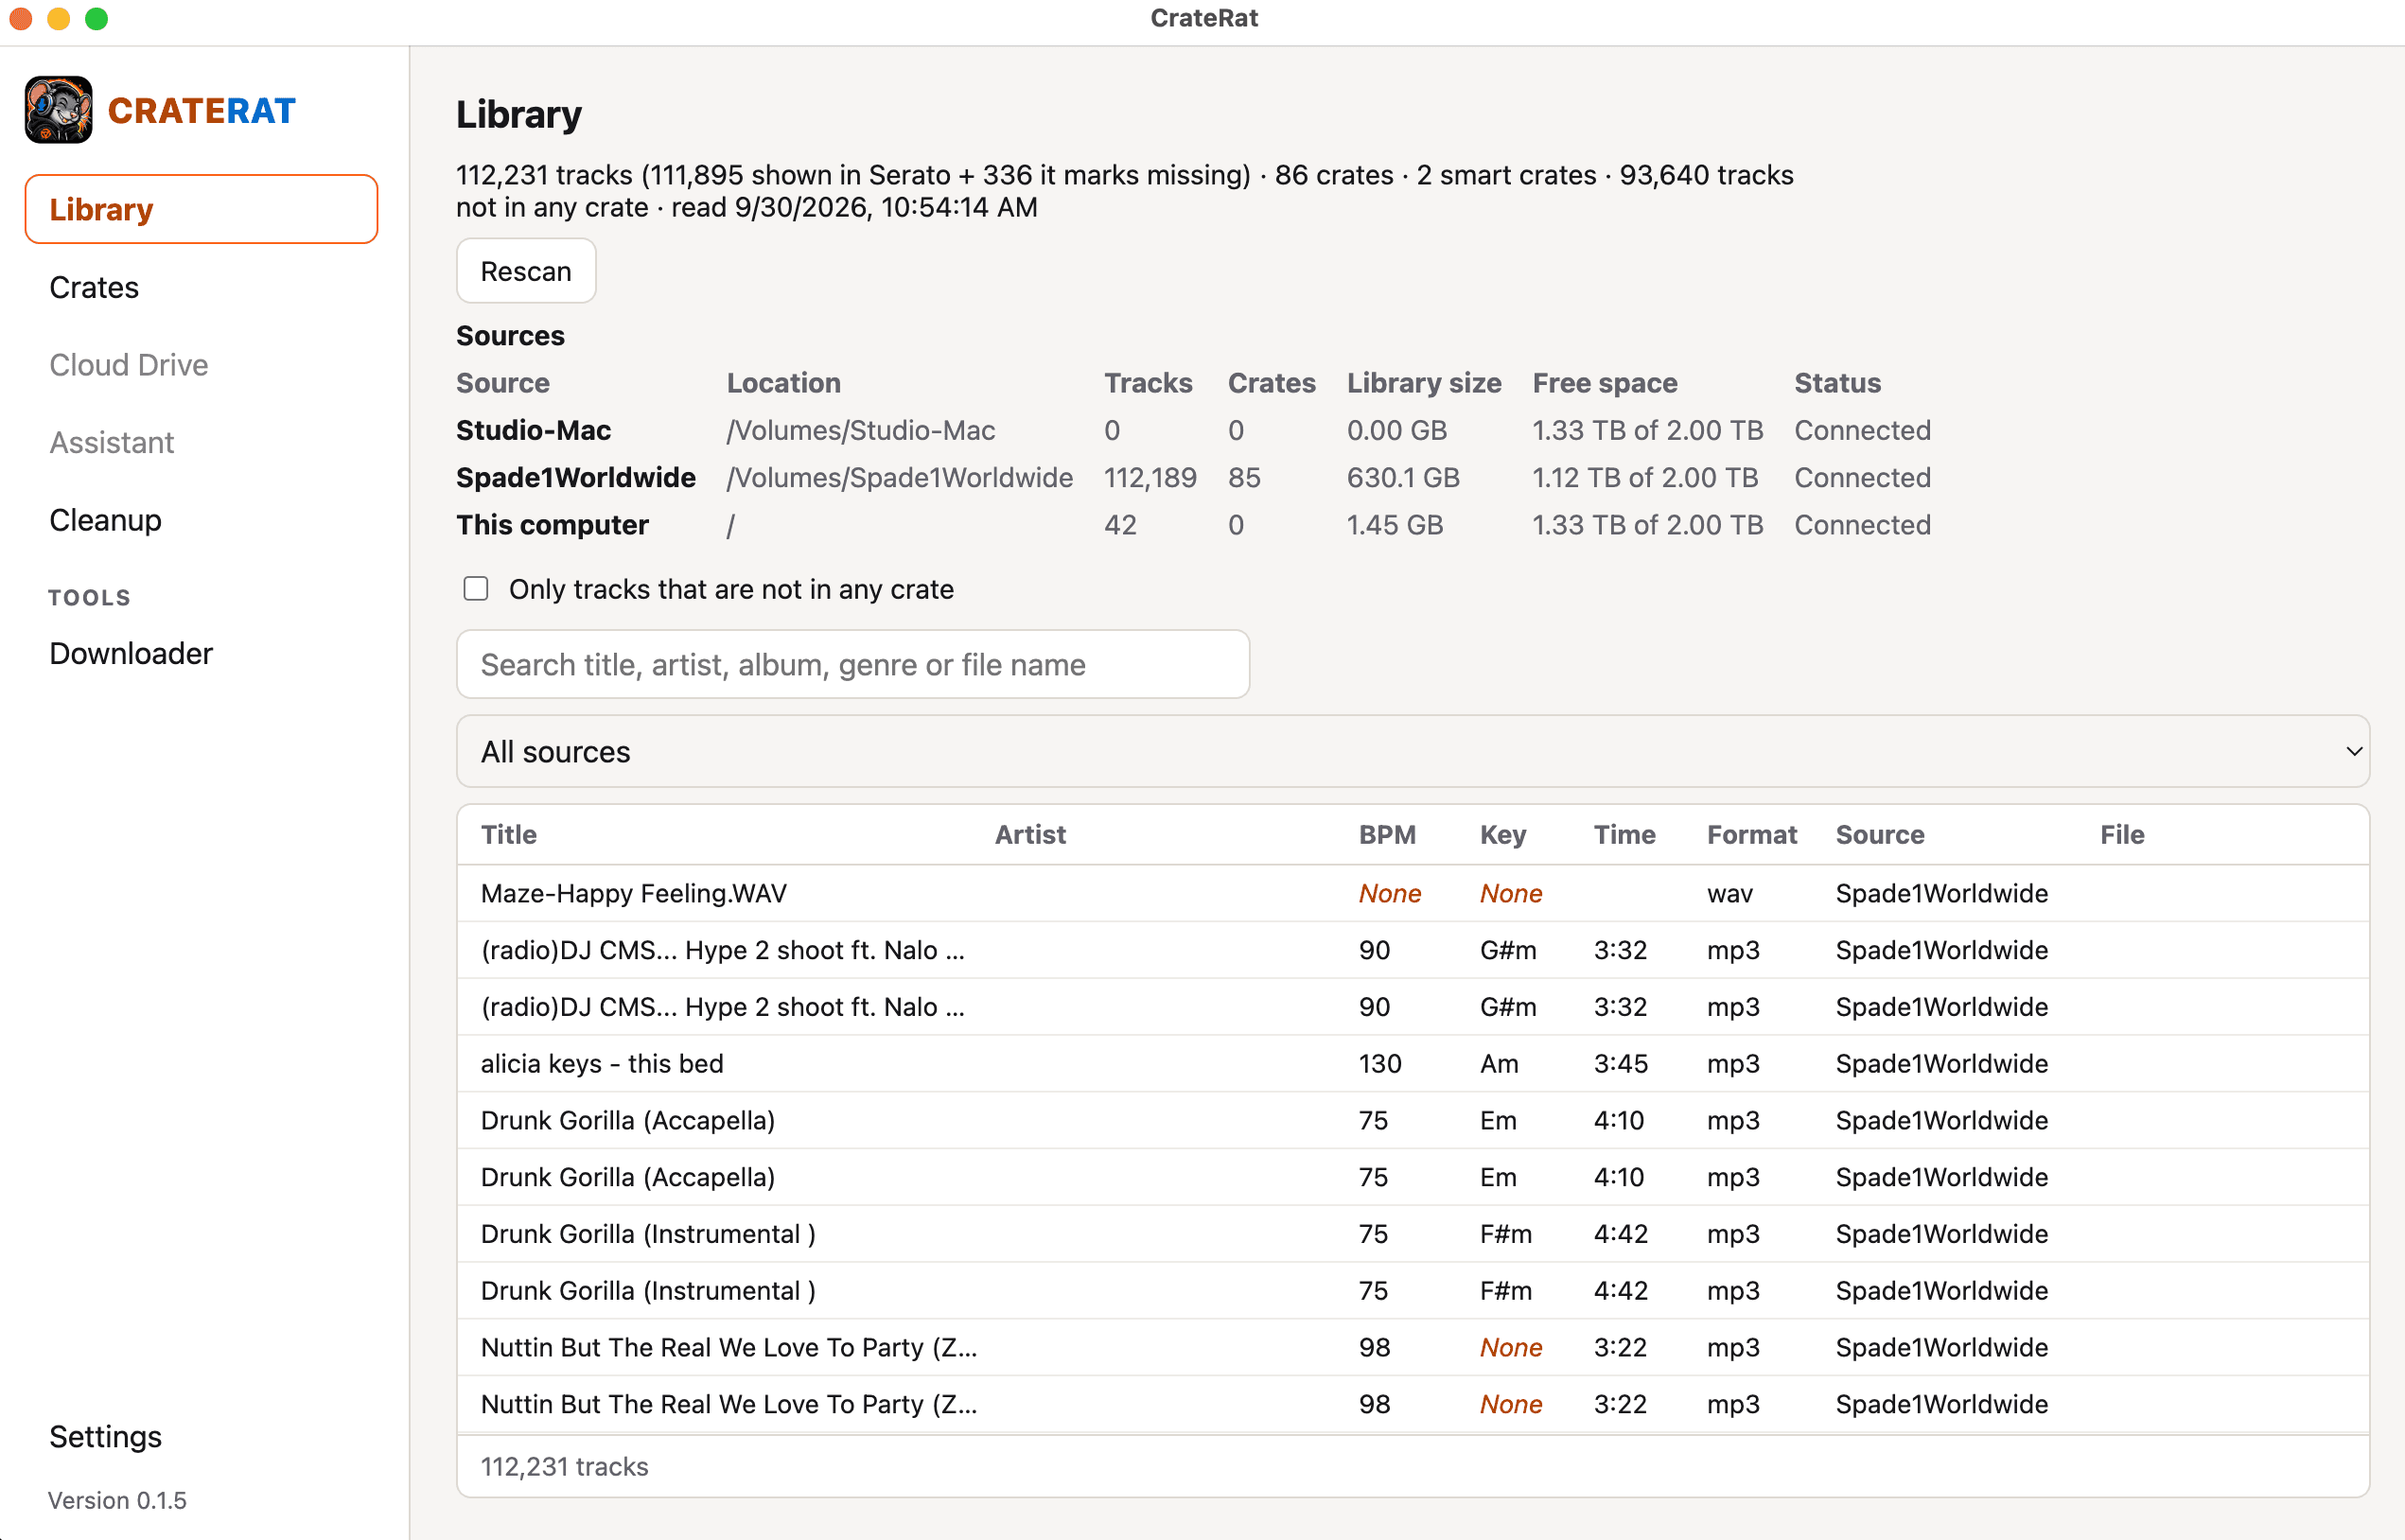Select the Maze-Happy Feeling.WAV track

pyautogui.click(x=1413, y=893)
